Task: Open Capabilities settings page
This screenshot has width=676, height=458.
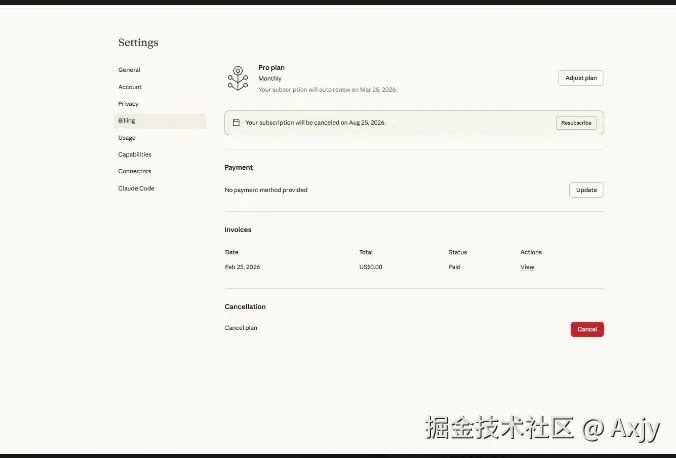Action: click(135, 154)
